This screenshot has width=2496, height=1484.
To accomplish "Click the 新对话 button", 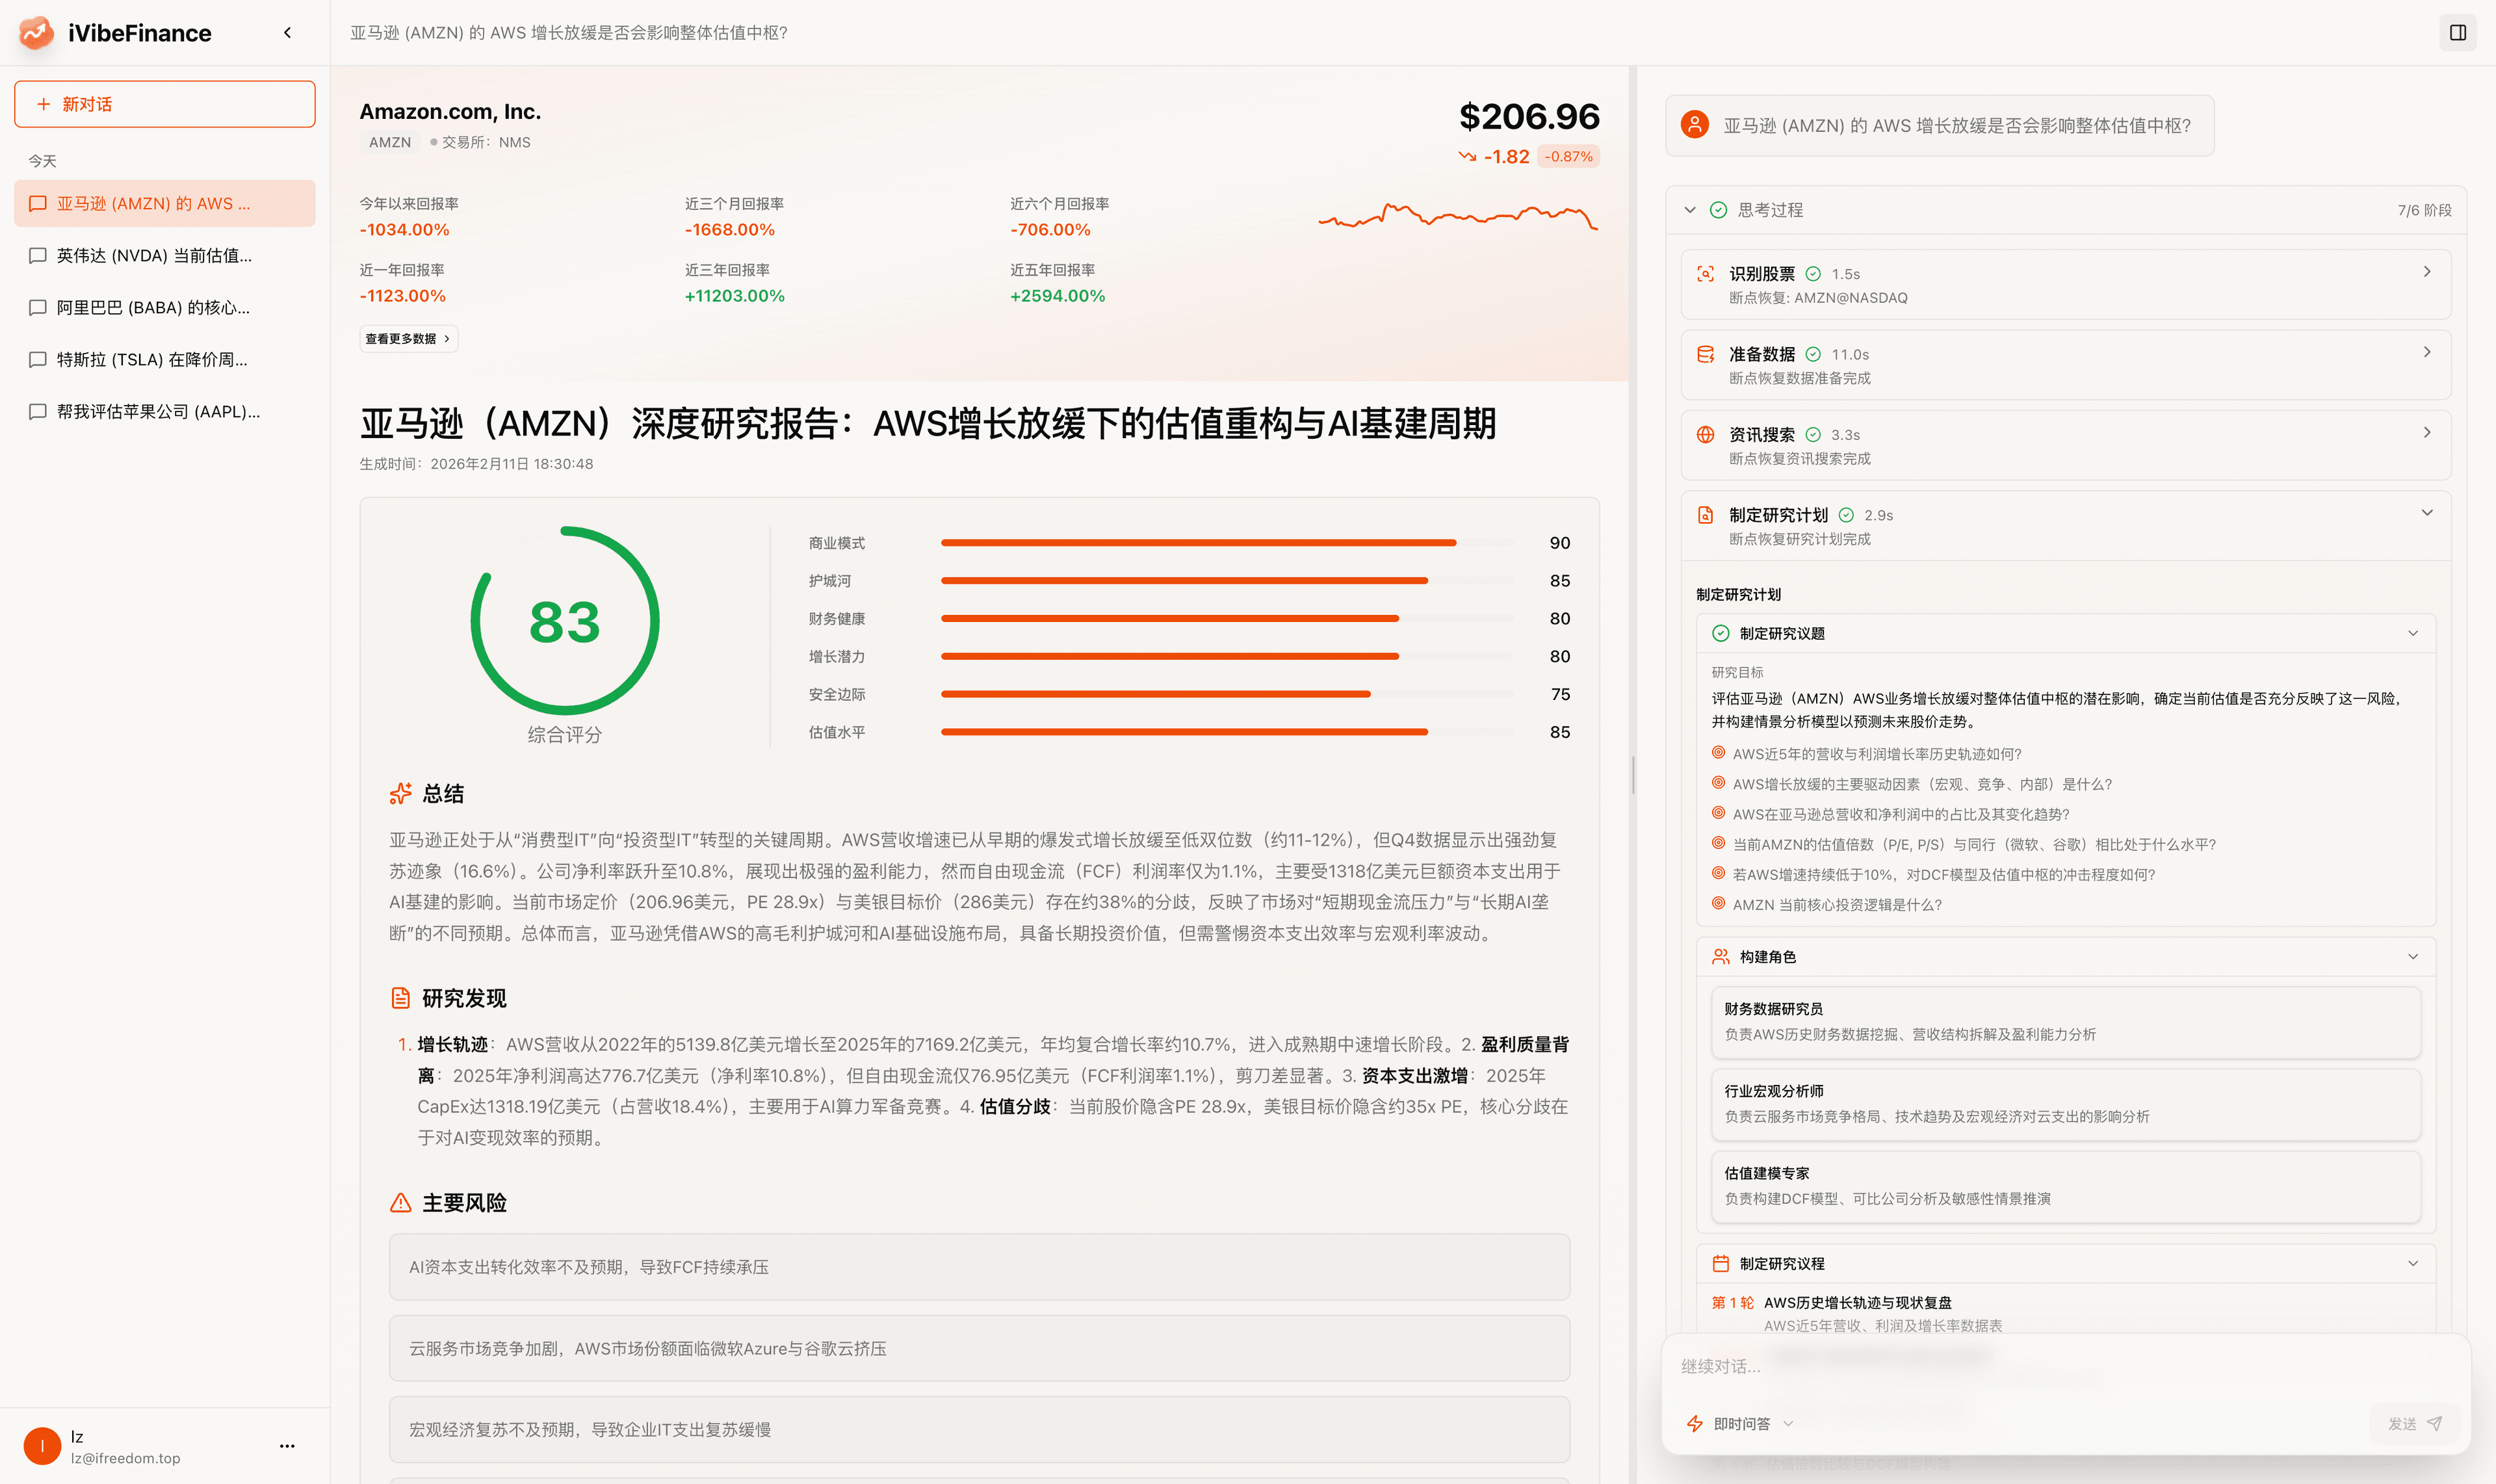I will 164,103.
